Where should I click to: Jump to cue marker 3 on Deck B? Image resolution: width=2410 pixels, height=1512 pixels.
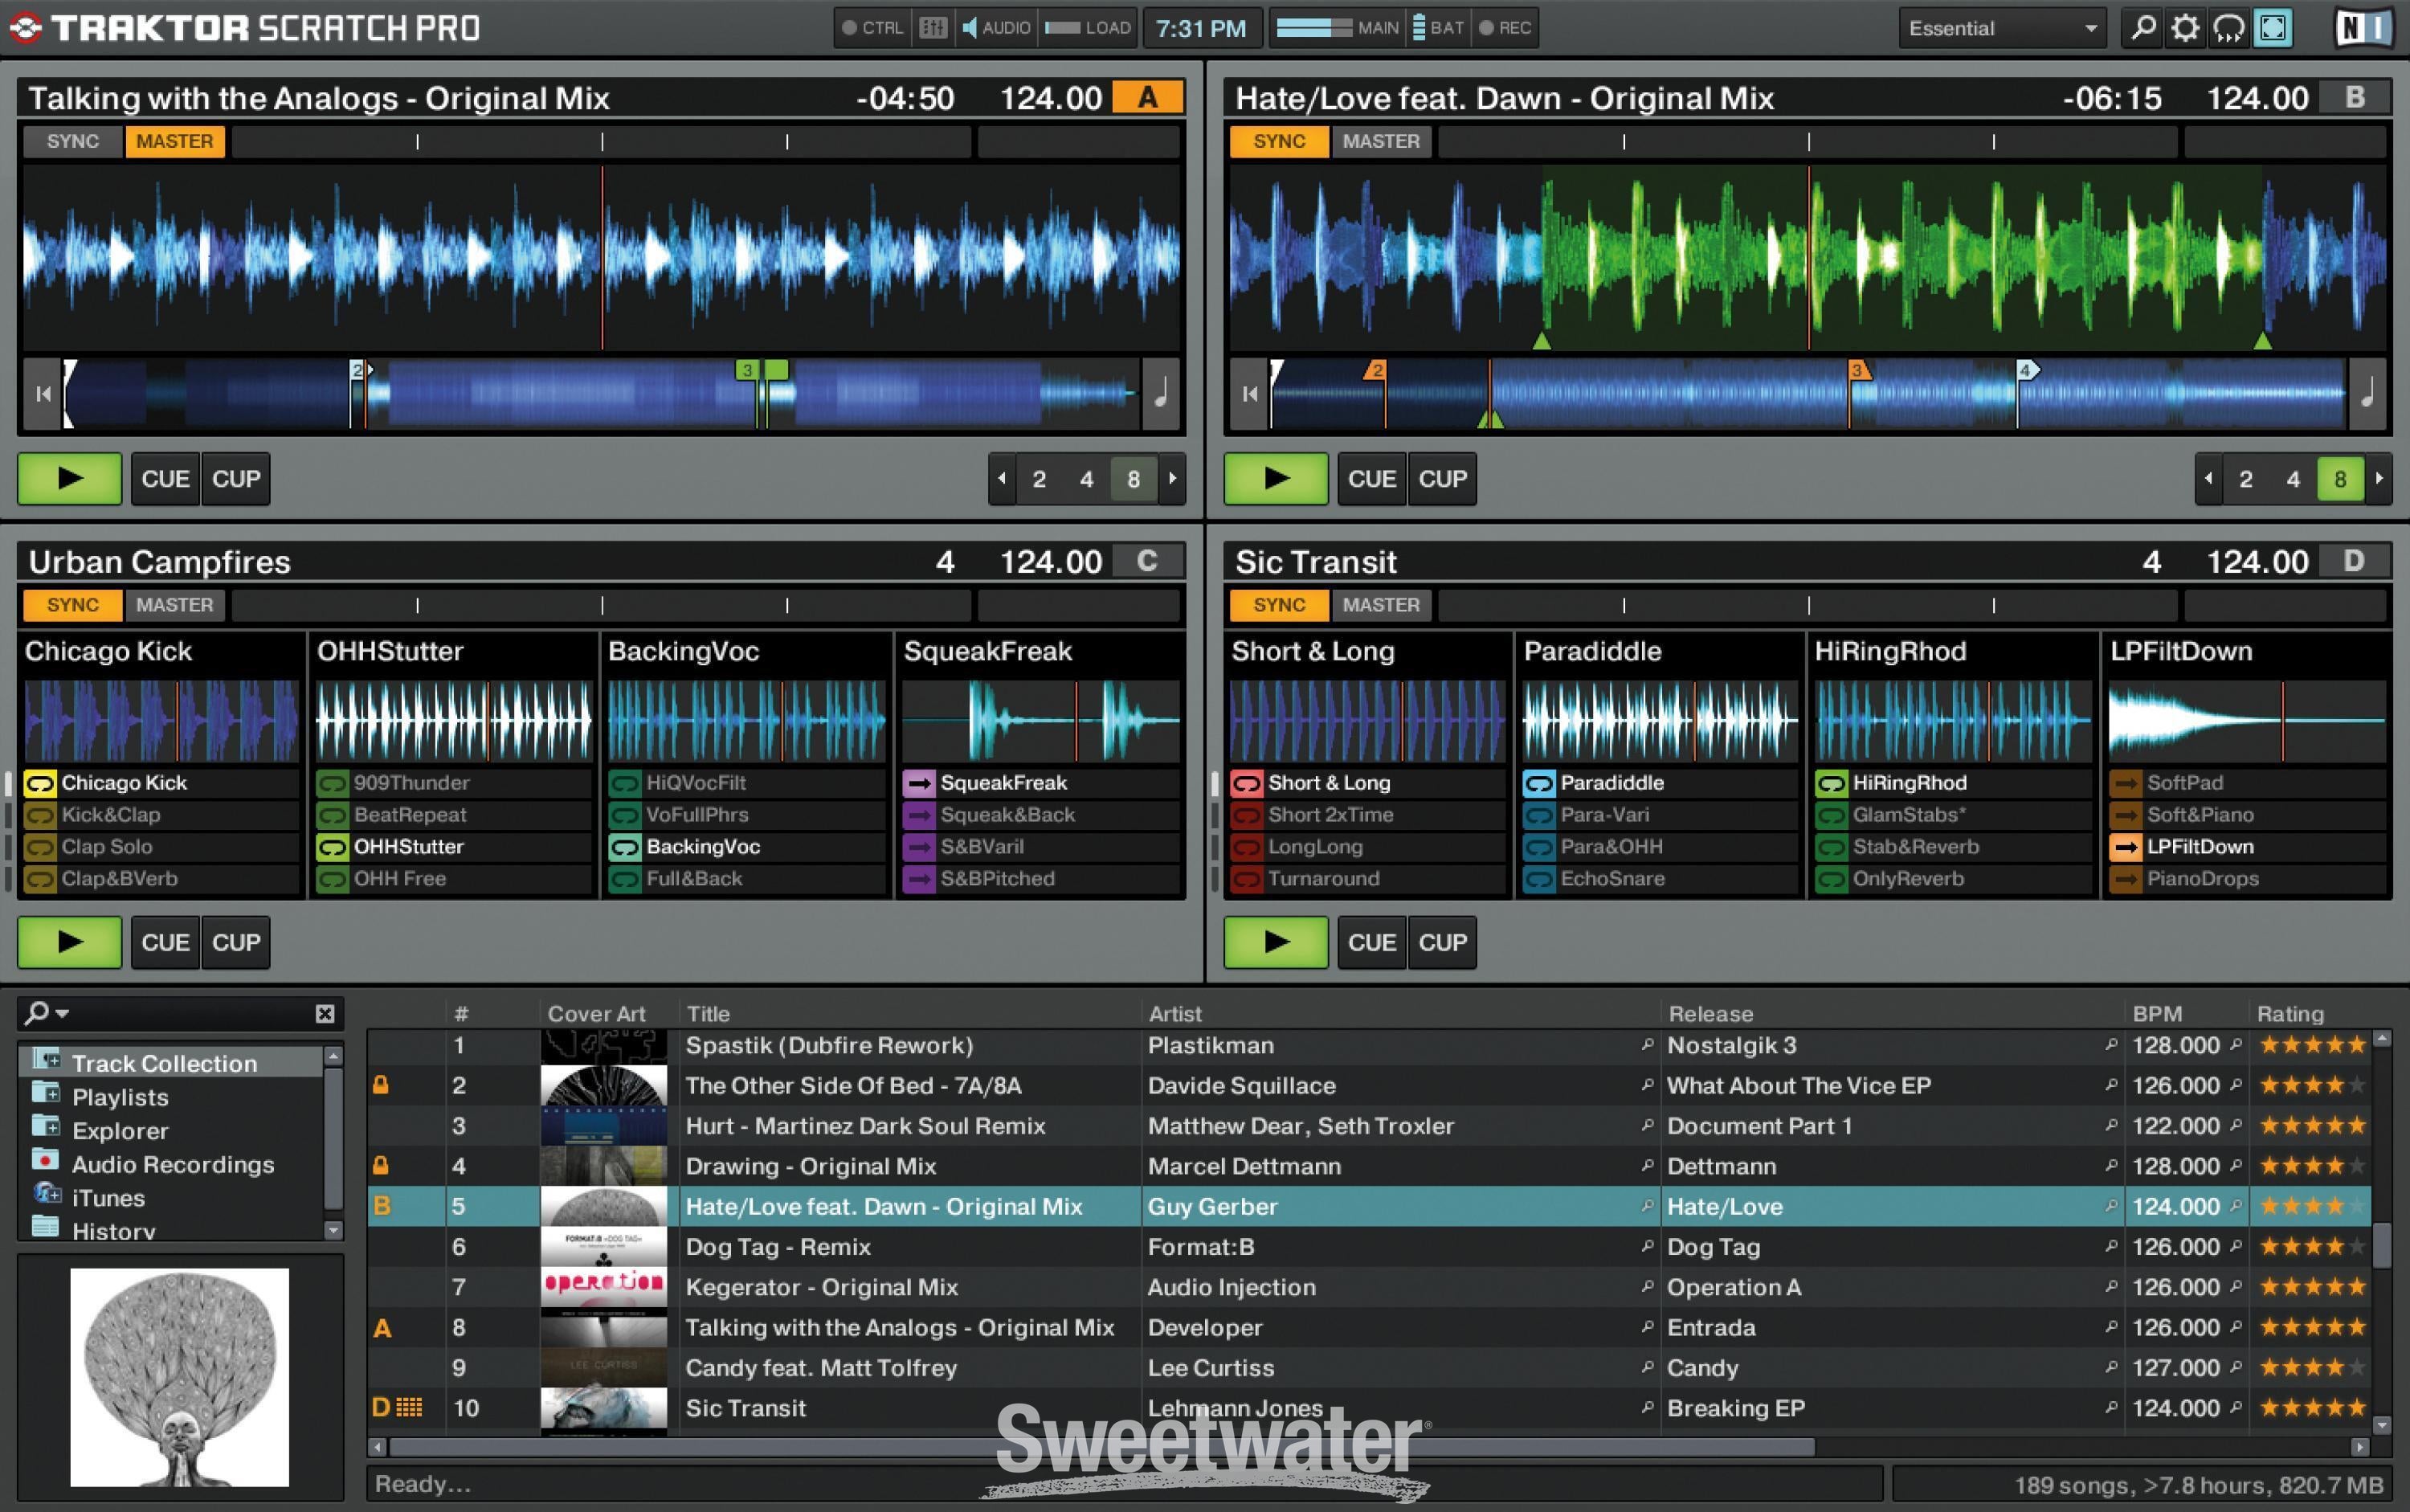(1857, 371)
